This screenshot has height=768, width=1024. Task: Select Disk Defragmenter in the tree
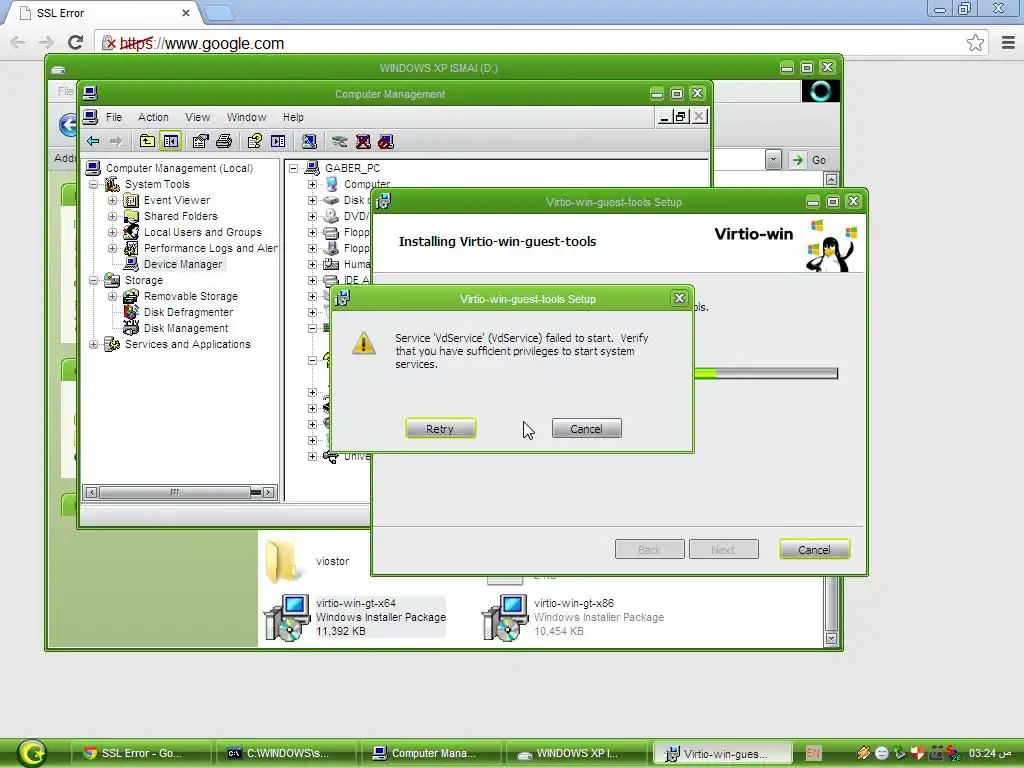(189, 312)
